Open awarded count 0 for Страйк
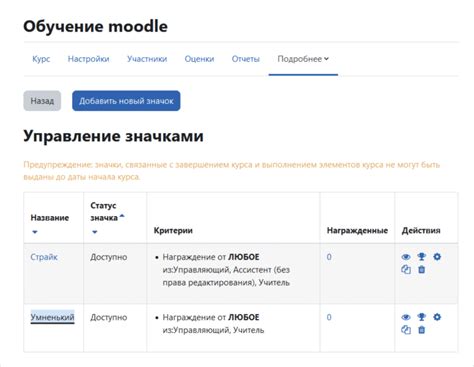This screenshot has height=367, width=474. (329, 257)
